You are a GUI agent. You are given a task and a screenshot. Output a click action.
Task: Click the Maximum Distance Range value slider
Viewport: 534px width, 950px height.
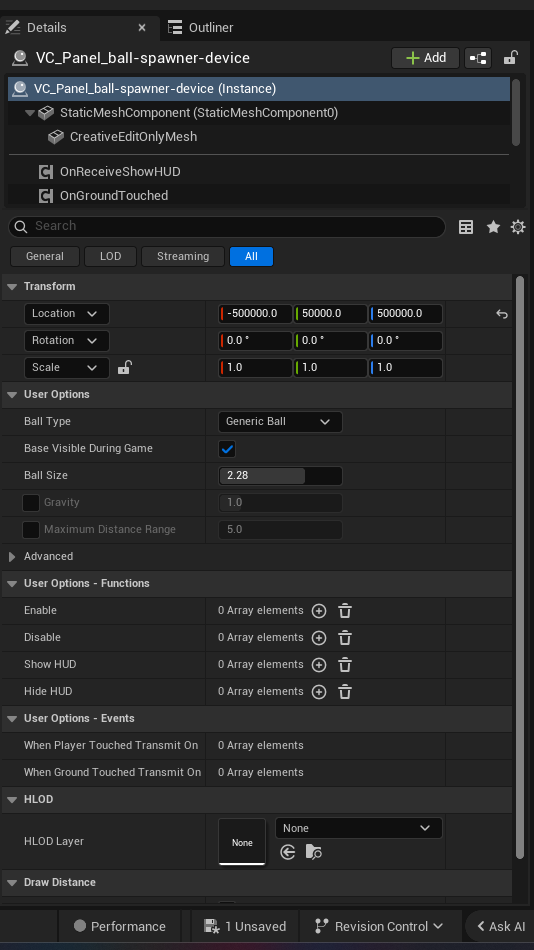tap(280, 530)
